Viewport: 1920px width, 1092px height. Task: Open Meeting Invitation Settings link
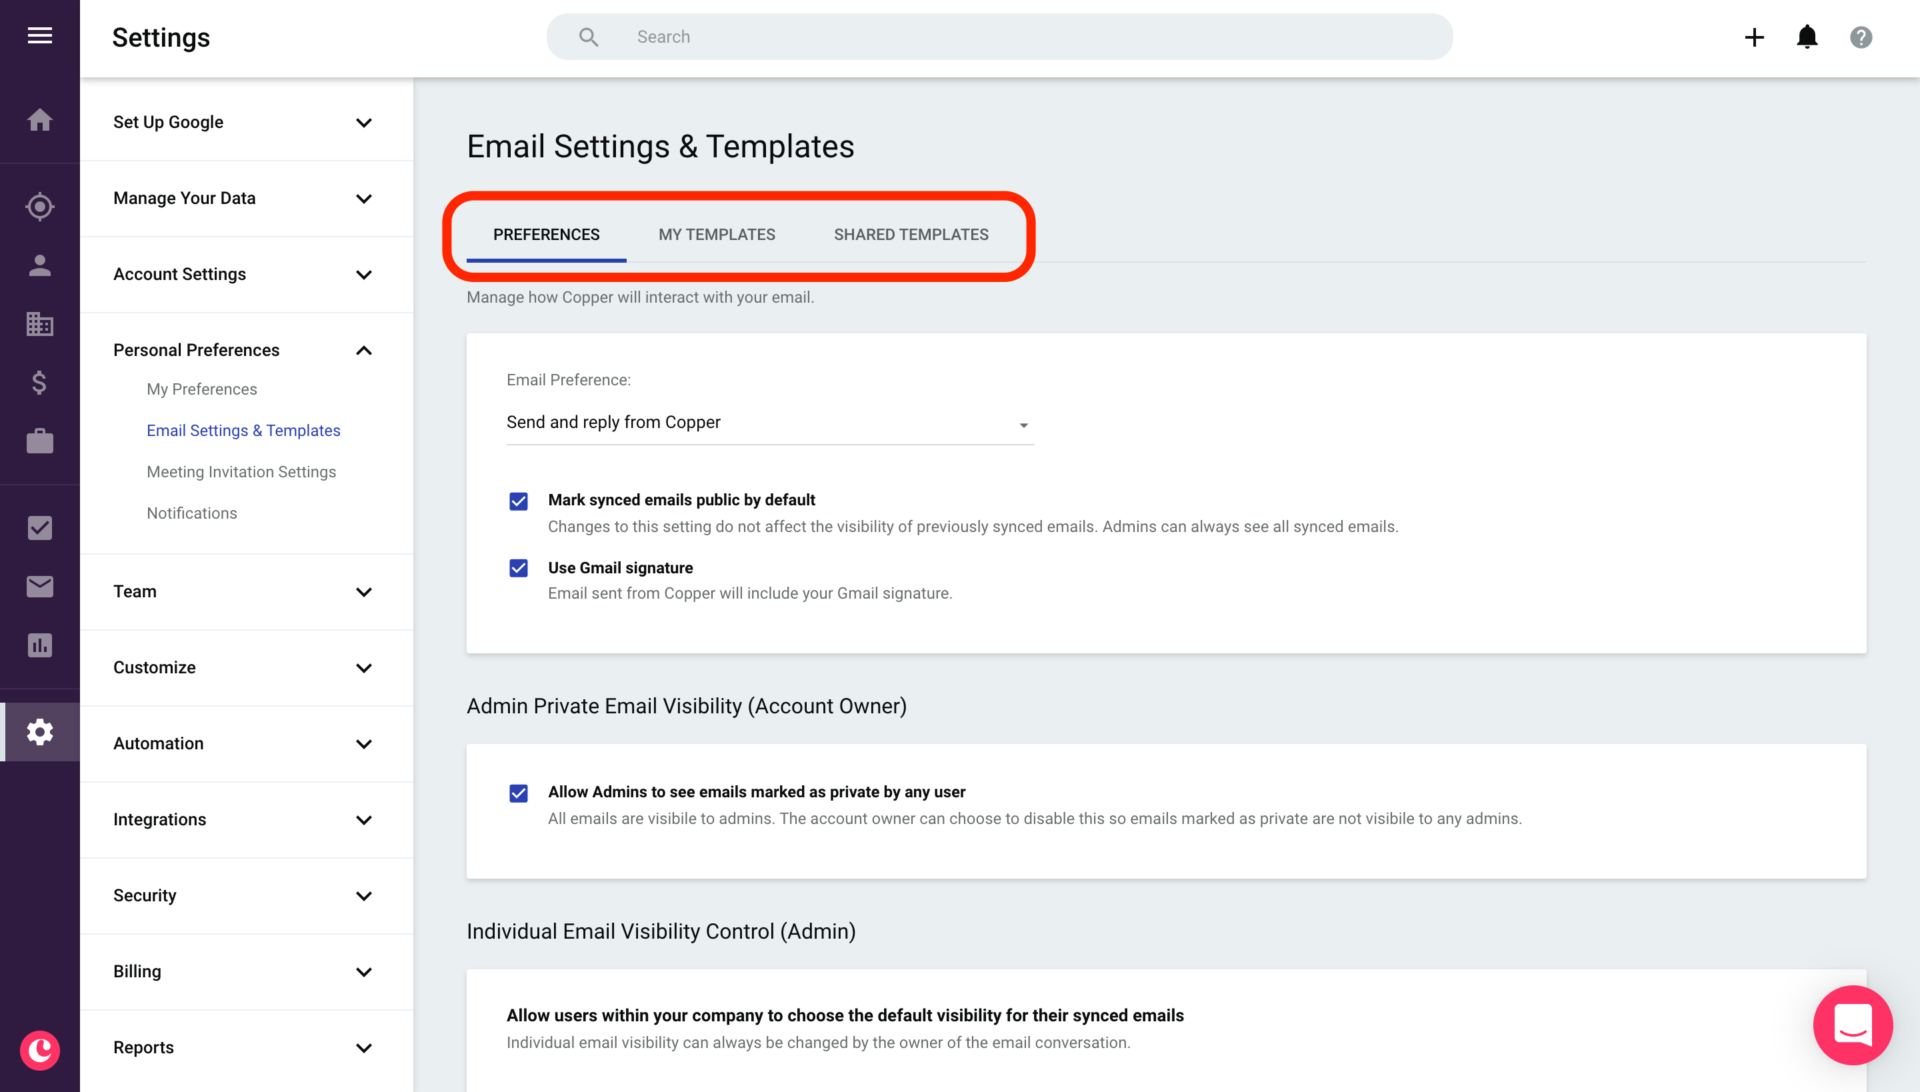click(x=241, y=472)
